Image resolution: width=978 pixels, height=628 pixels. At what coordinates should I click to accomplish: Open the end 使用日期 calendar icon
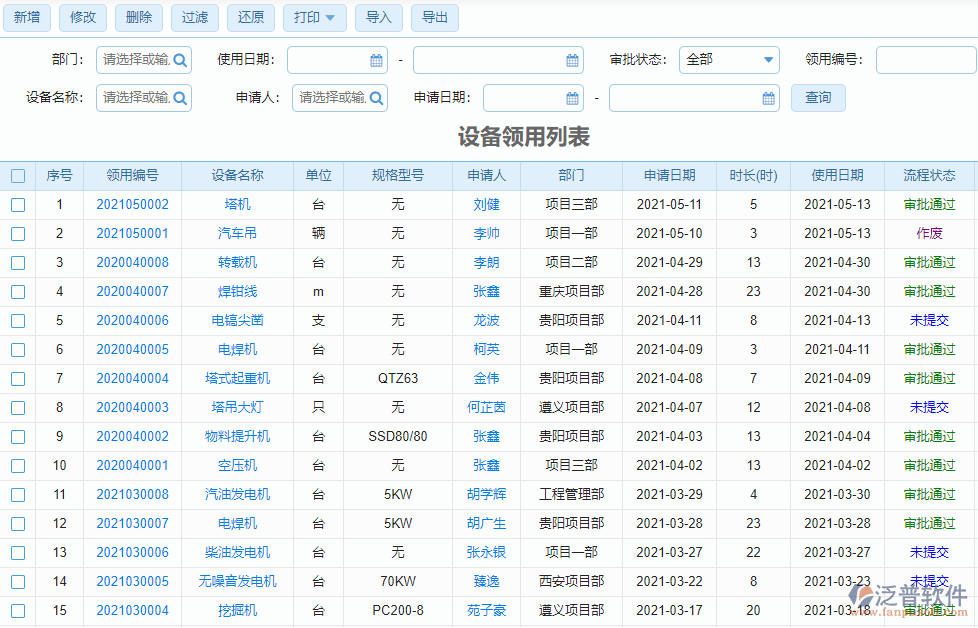click(x=571, y=60)
